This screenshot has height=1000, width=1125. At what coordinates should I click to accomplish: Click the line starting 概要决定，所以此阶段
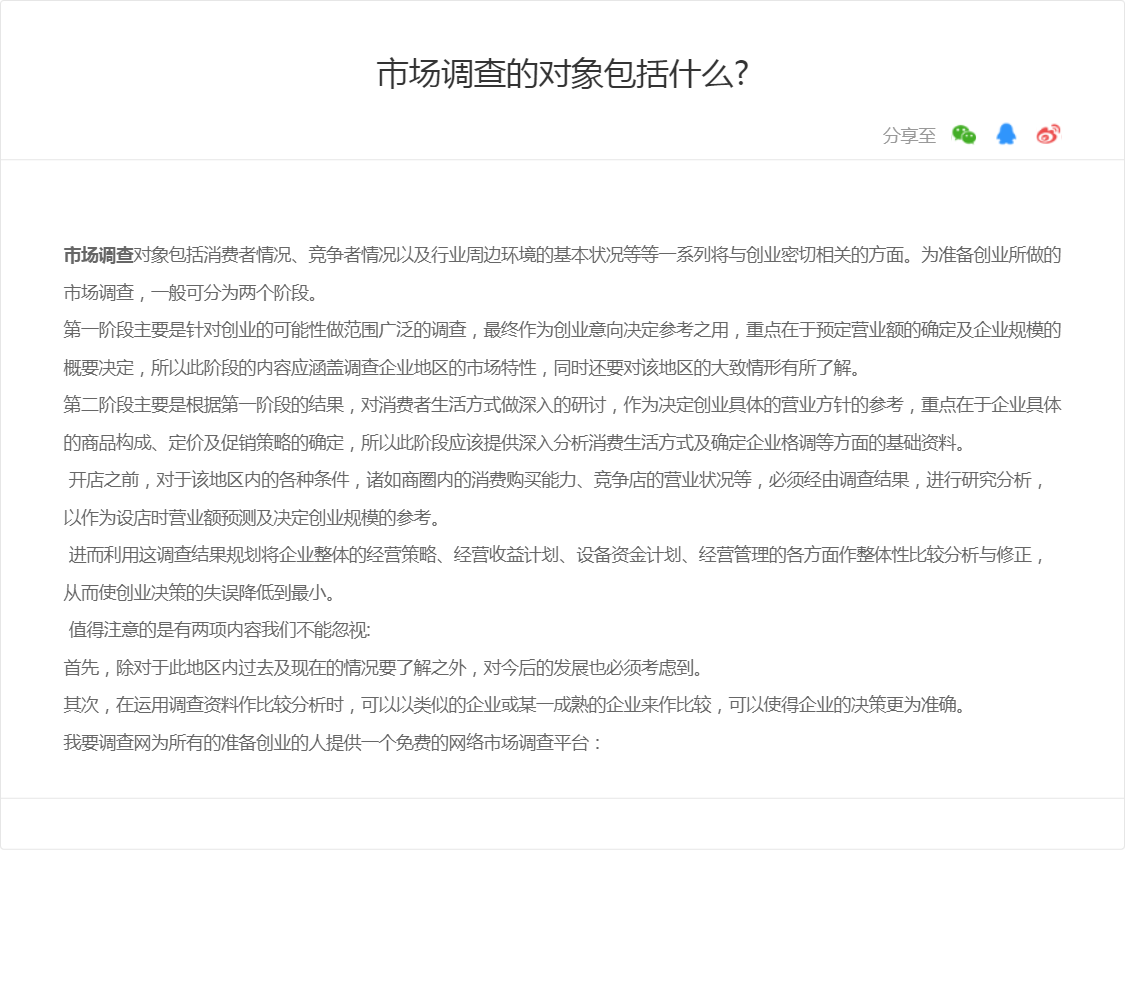pos(462,368)
